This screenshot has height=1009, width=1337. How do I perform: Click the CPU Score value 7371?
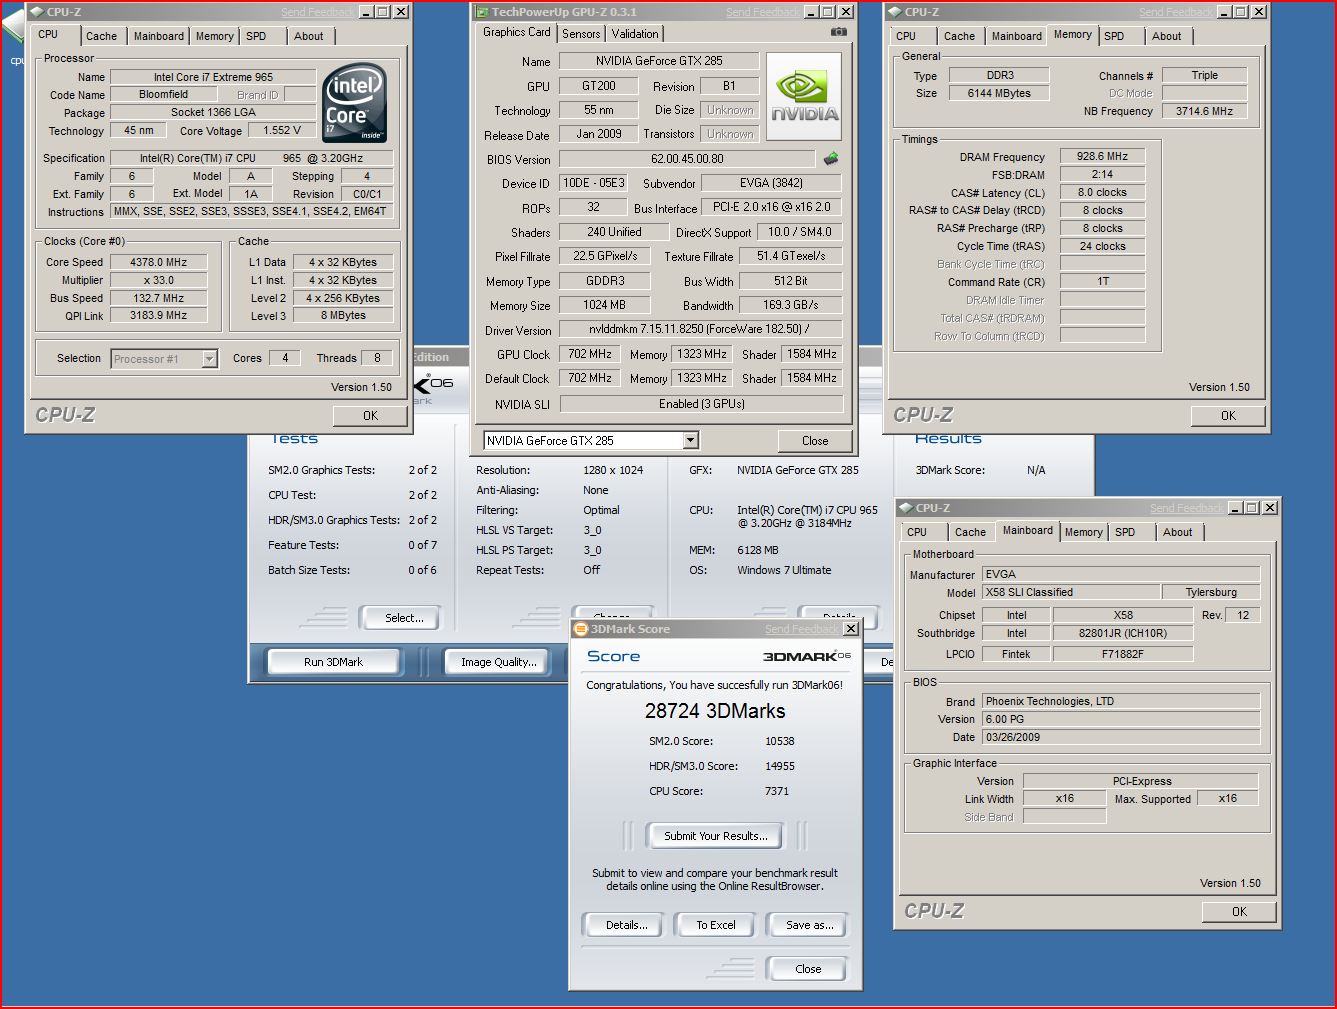[x=777, y=791]
